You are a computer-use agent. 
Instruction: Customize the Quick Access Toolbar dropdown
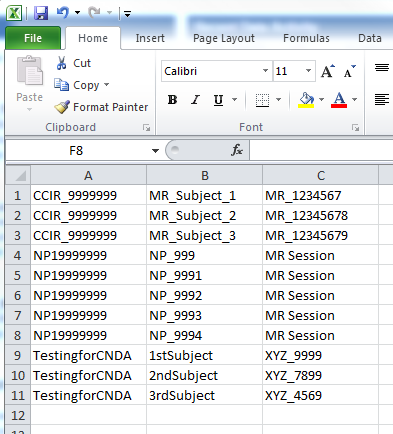pos(127,13)
